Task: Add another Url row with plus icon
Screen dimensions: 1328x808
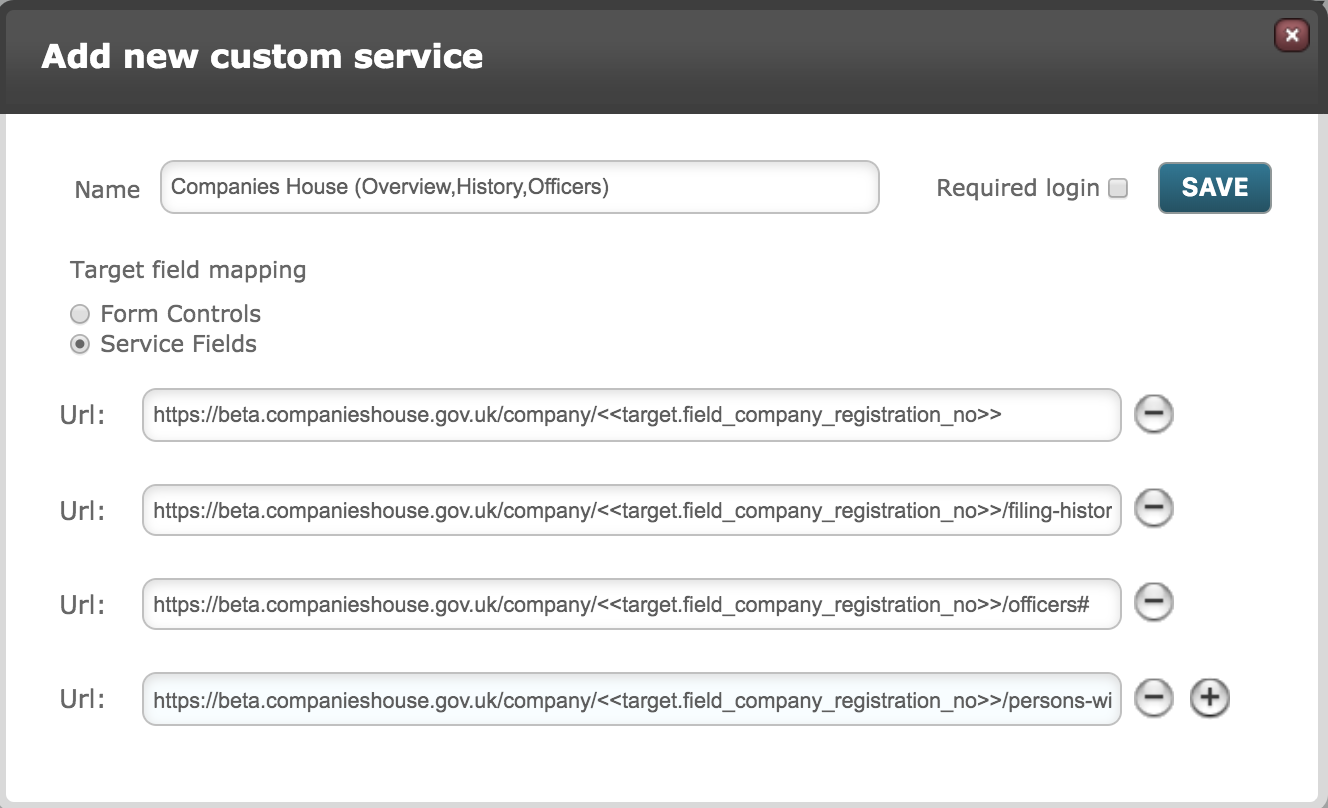Action: [1209, 698]
